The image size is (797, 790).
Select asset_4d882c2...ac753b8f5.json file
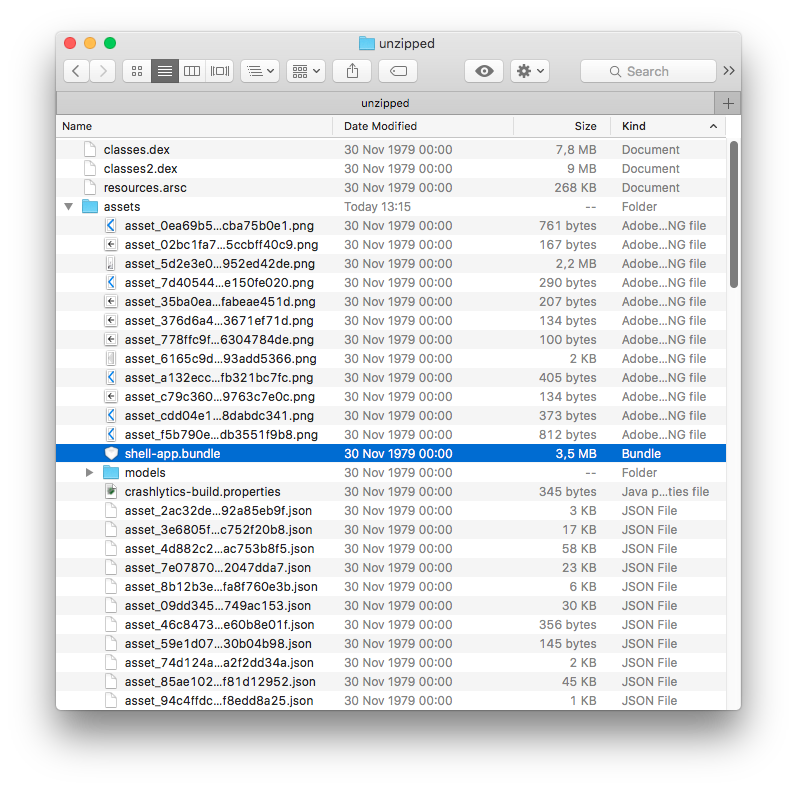point(391,549)
